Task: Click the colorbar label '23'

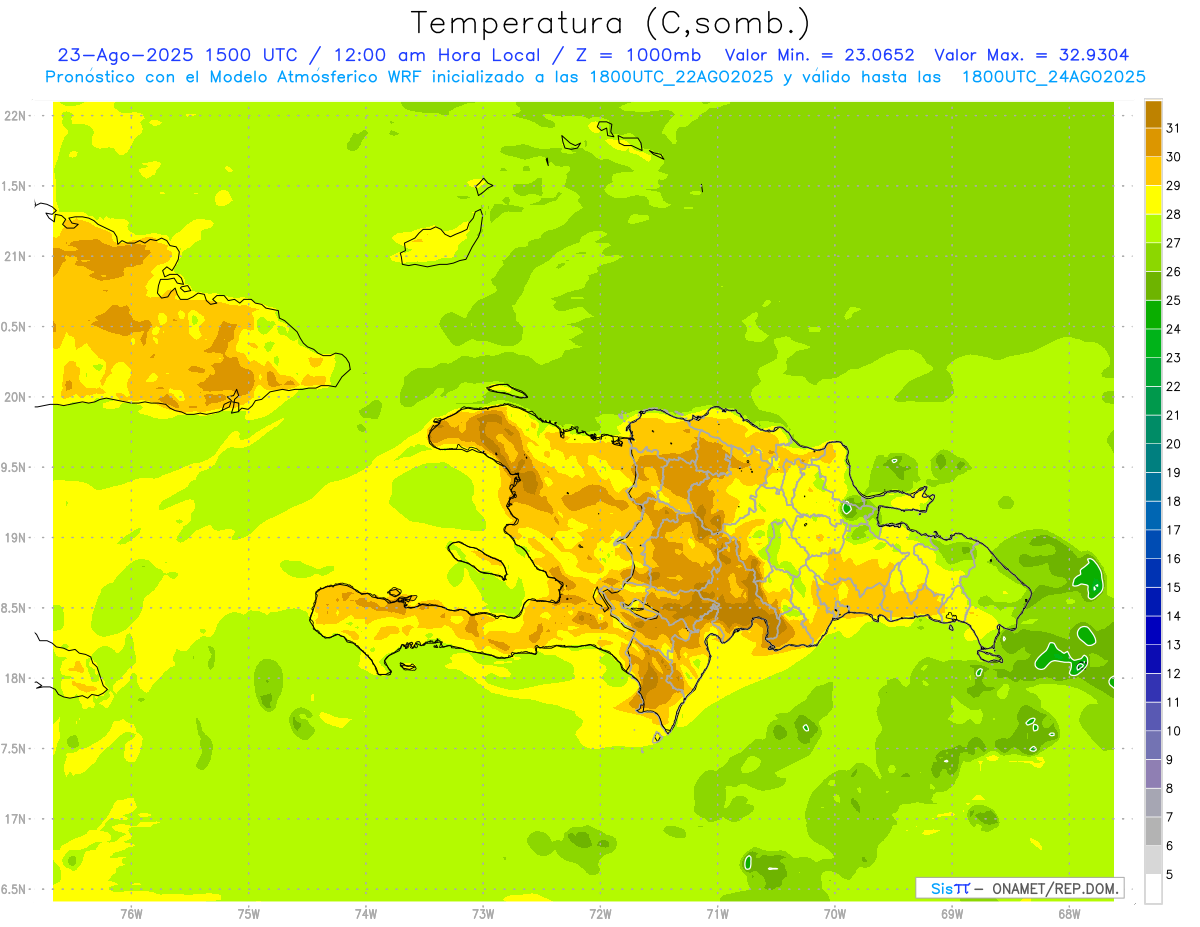Action: point(1174,358)
